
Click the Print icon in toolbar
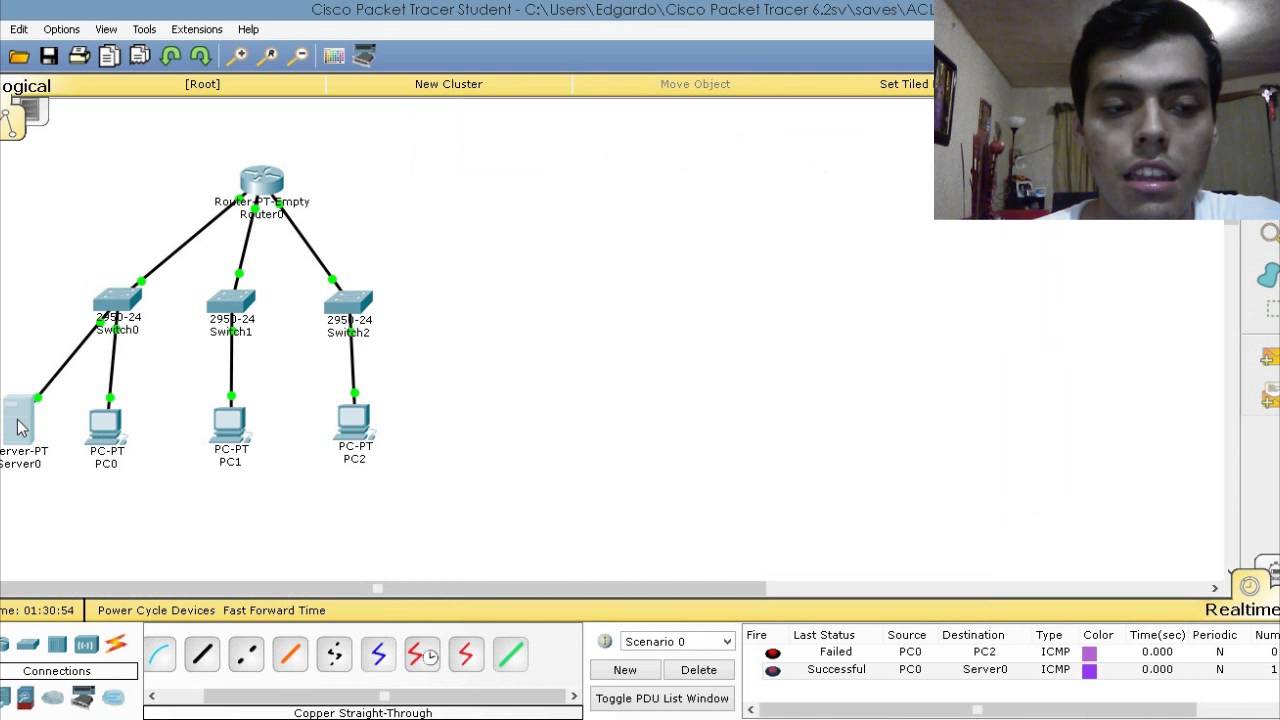[x=79, y=57]
